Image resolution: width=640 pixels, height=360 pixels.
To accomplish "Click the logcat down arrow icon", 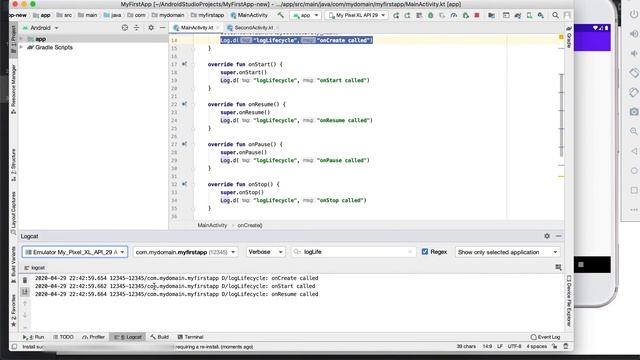I will point(25,315).
